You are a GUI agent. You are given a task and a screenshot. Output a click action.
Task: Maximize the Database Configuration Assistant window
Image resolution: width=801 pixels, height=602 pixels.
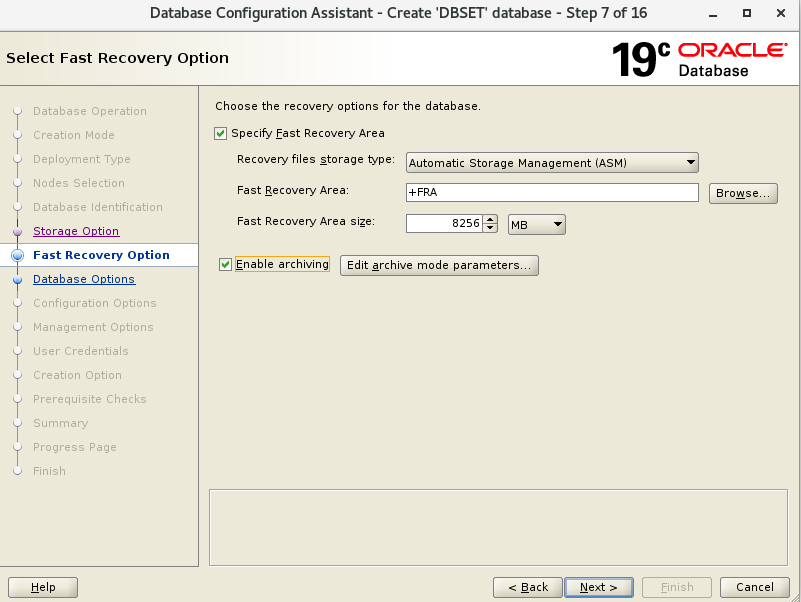tap(747, 13)
